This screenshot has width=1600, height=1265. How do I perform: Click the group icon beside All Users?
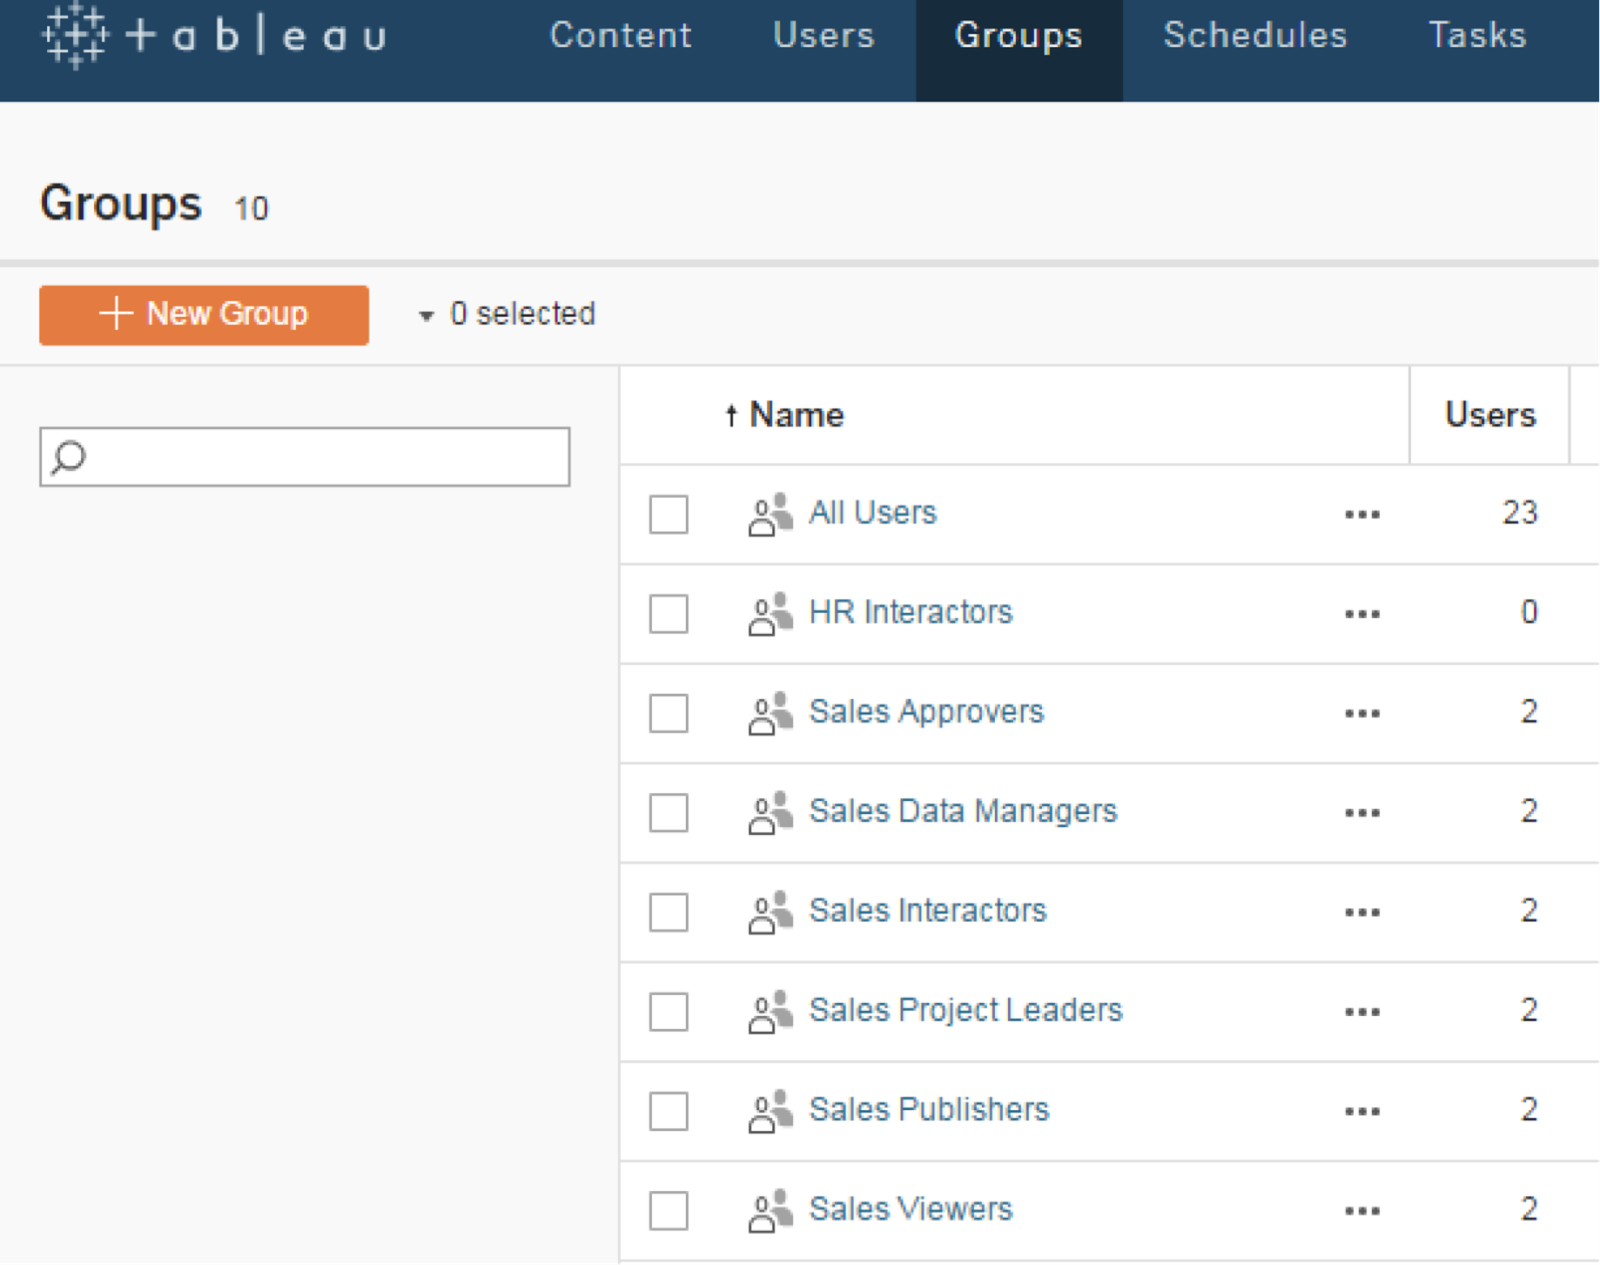(x=770, y=514)
